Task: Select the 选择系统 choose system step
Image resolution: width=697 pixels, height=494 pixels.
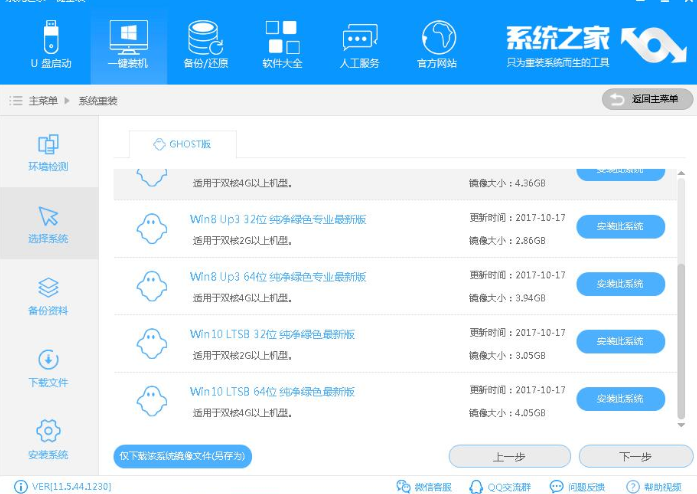Action: tap(48, 224)
